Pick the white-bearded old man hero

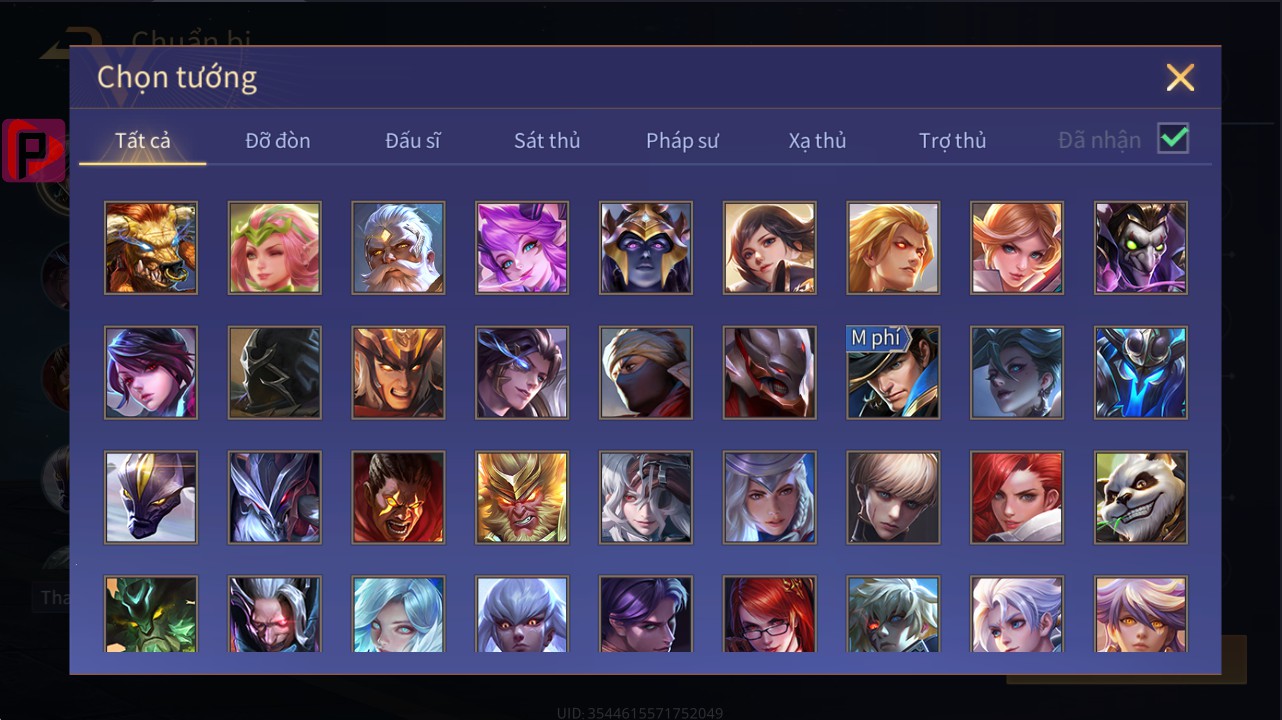tap(398, 248)
